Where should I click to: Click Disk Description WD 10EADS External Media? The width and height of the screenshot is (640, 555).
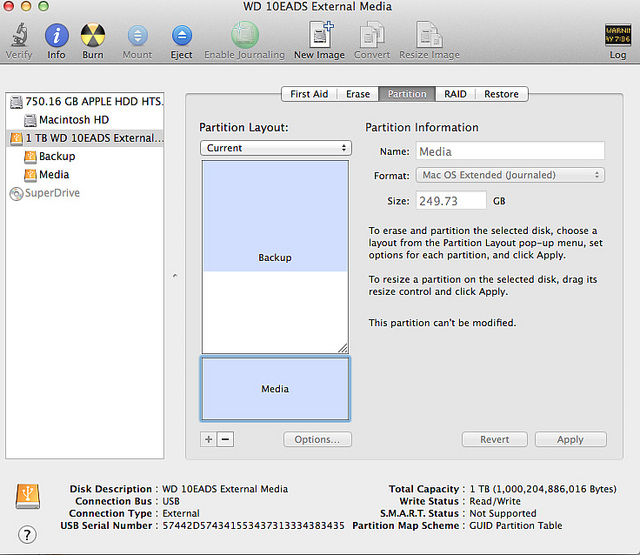(225, 489)
